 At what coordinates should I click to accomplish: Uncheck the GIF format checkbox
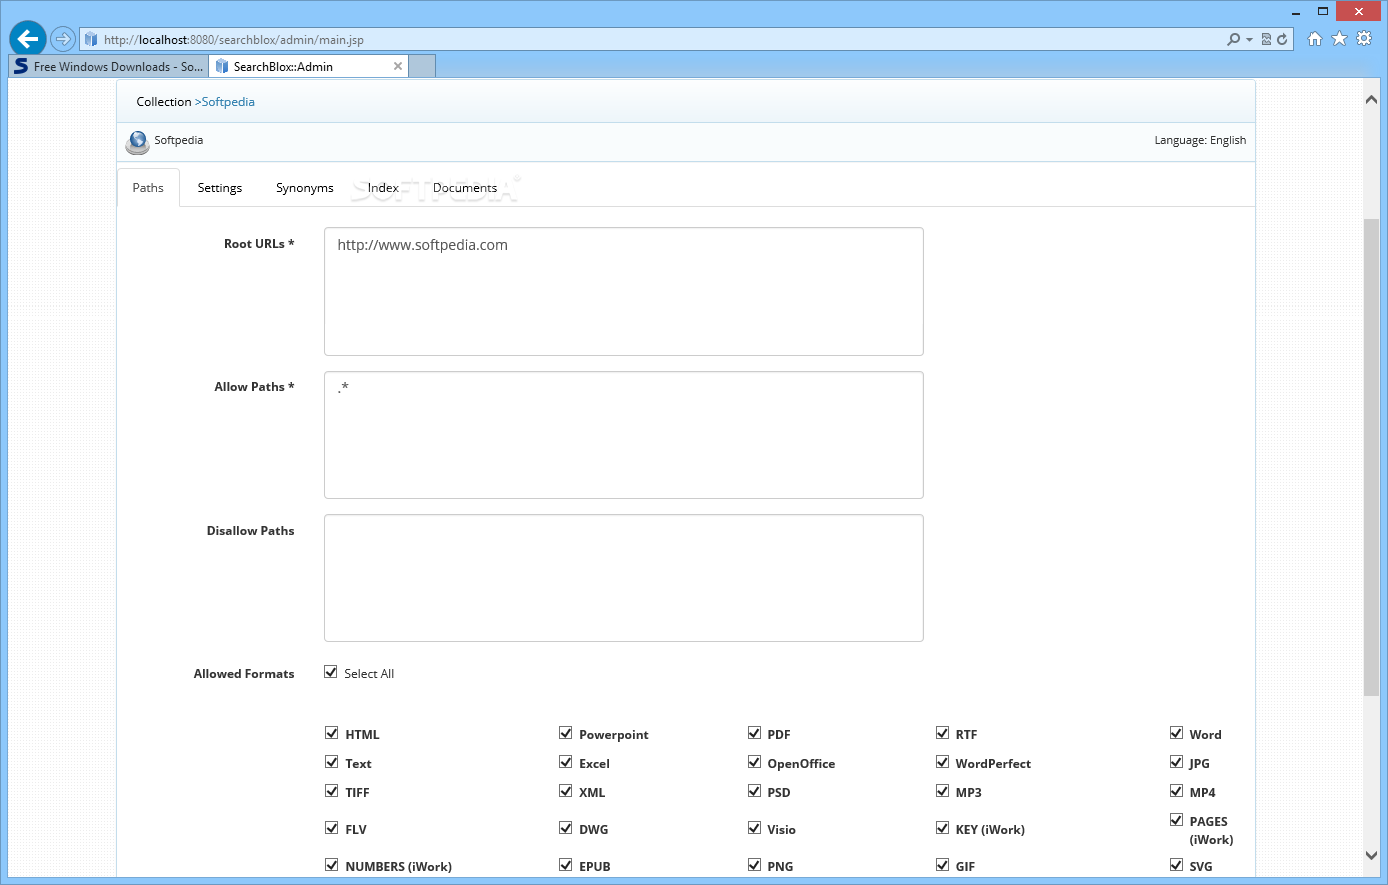pos(942,865)
